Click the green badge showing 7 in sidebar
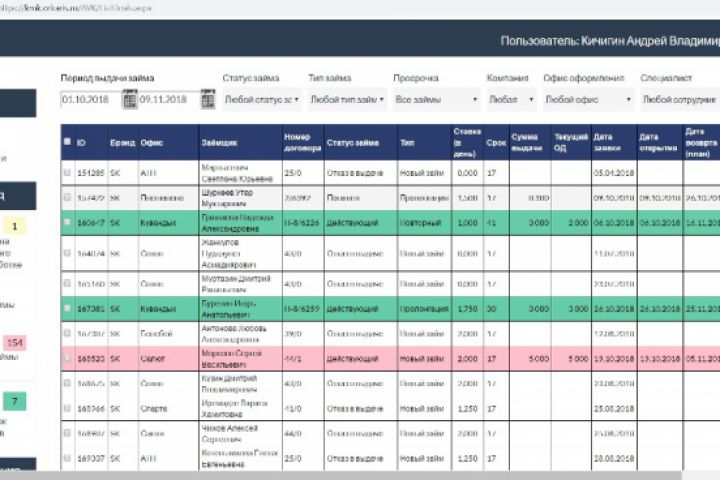The width and height of the screenshot is (720, 480). [15, 401]
